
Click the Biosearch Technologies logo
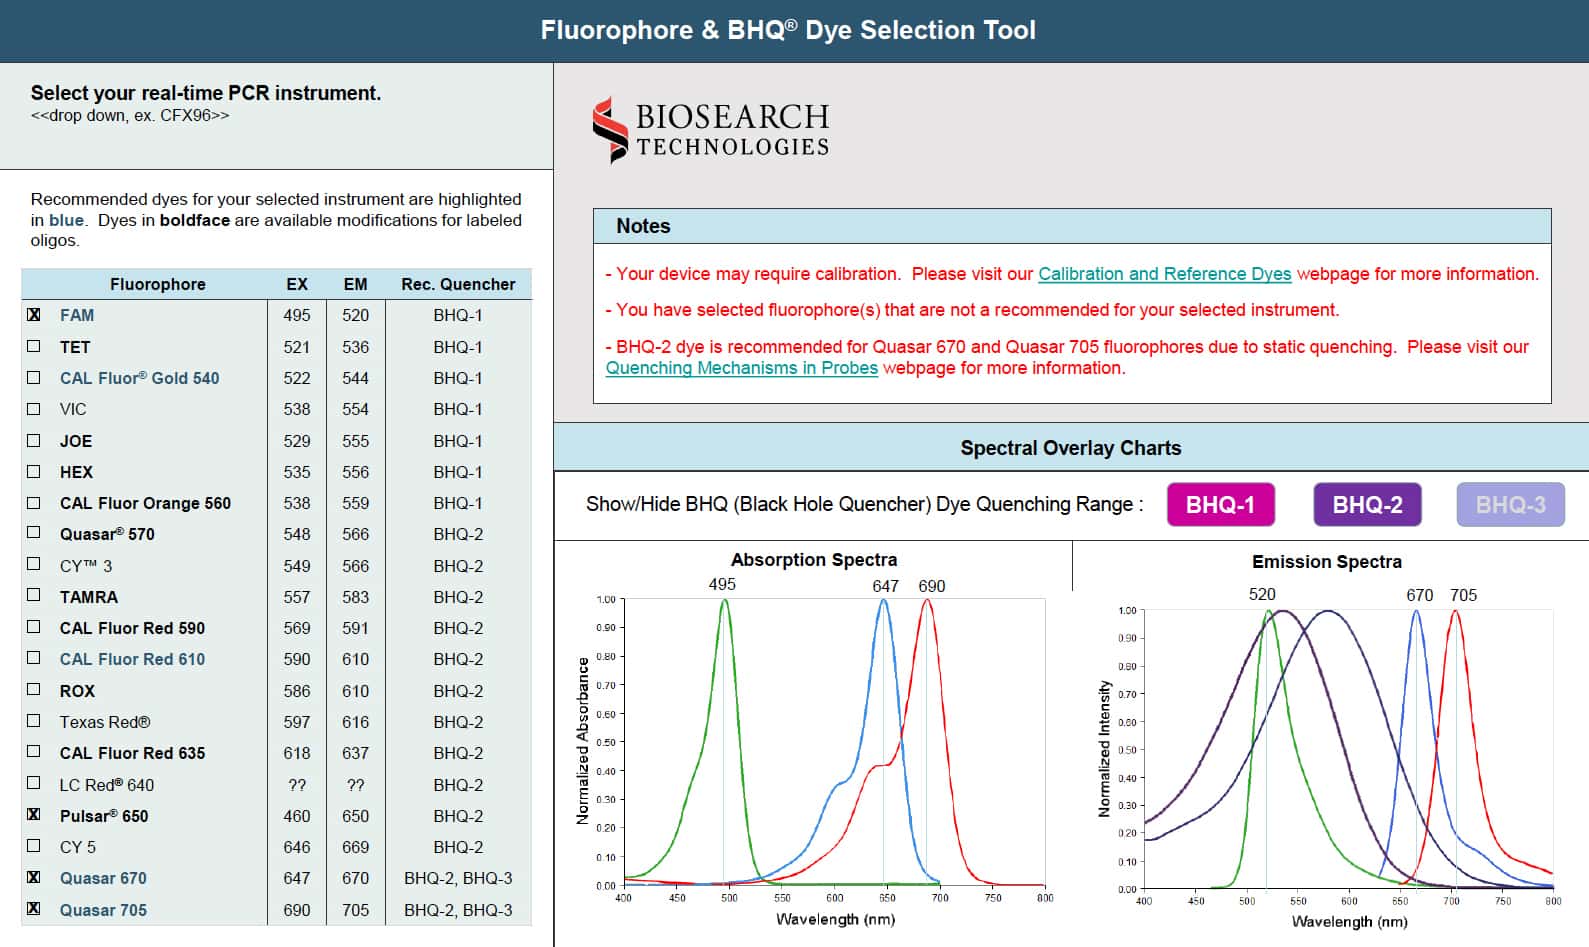[711, 130]
